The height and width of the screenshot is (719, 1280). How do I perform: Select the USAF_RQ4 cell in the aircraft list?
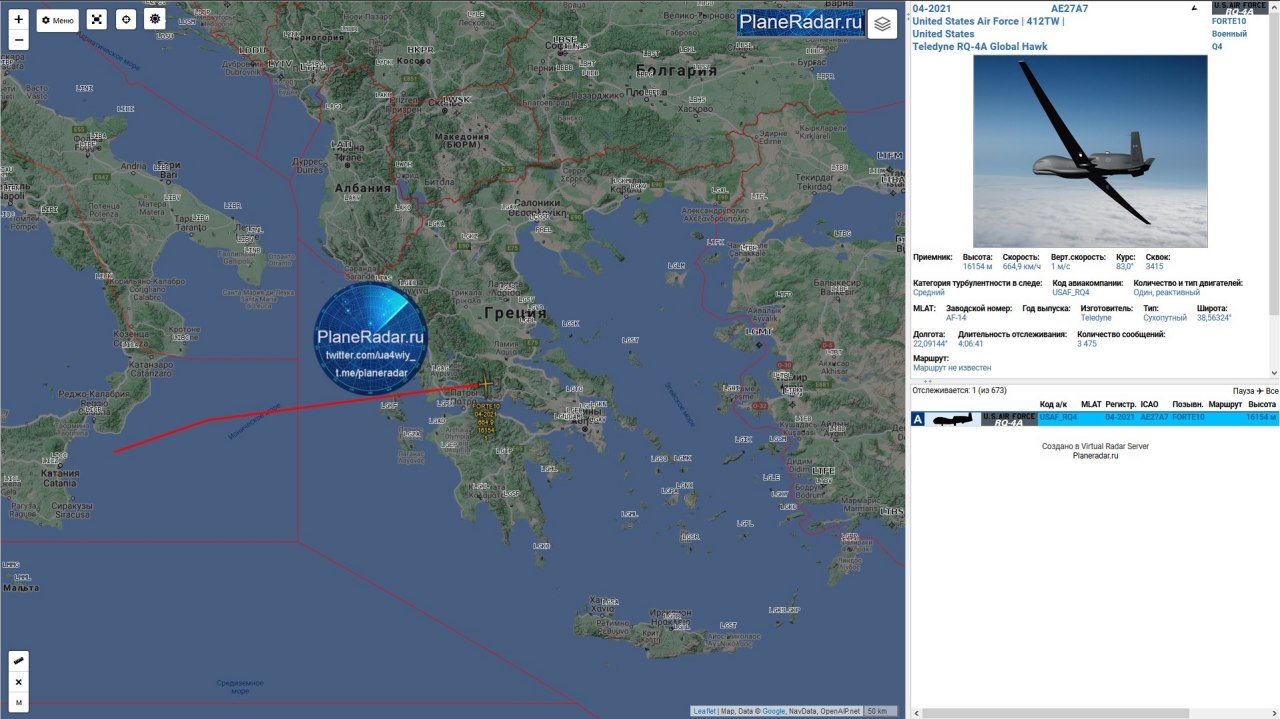click(1058, 416)
